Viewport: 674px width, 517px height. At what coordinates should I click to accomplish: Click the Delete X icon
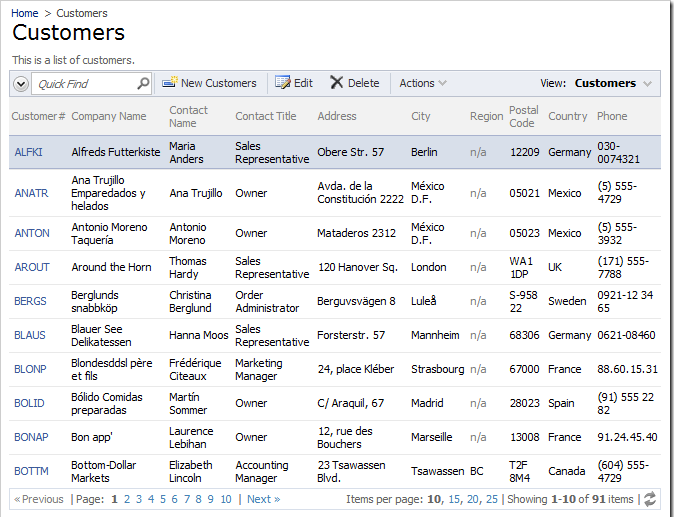click(337, 82)
